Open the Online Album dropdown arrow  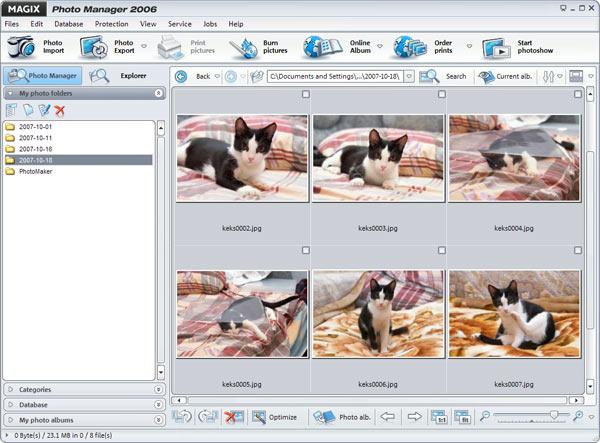[380, 46]
